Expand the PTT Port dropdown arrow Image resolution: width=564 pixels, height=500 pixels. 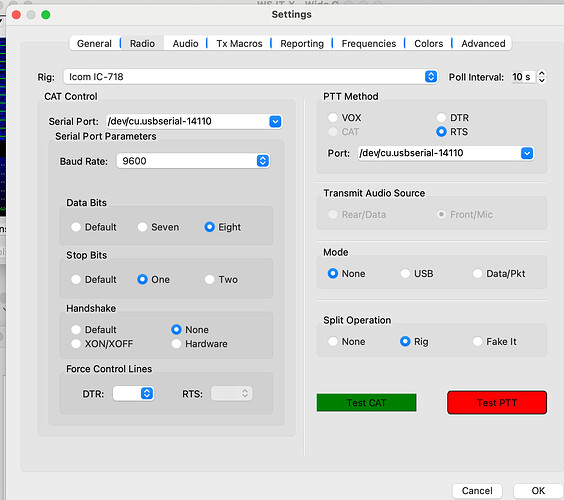click(x=527, y=153)
